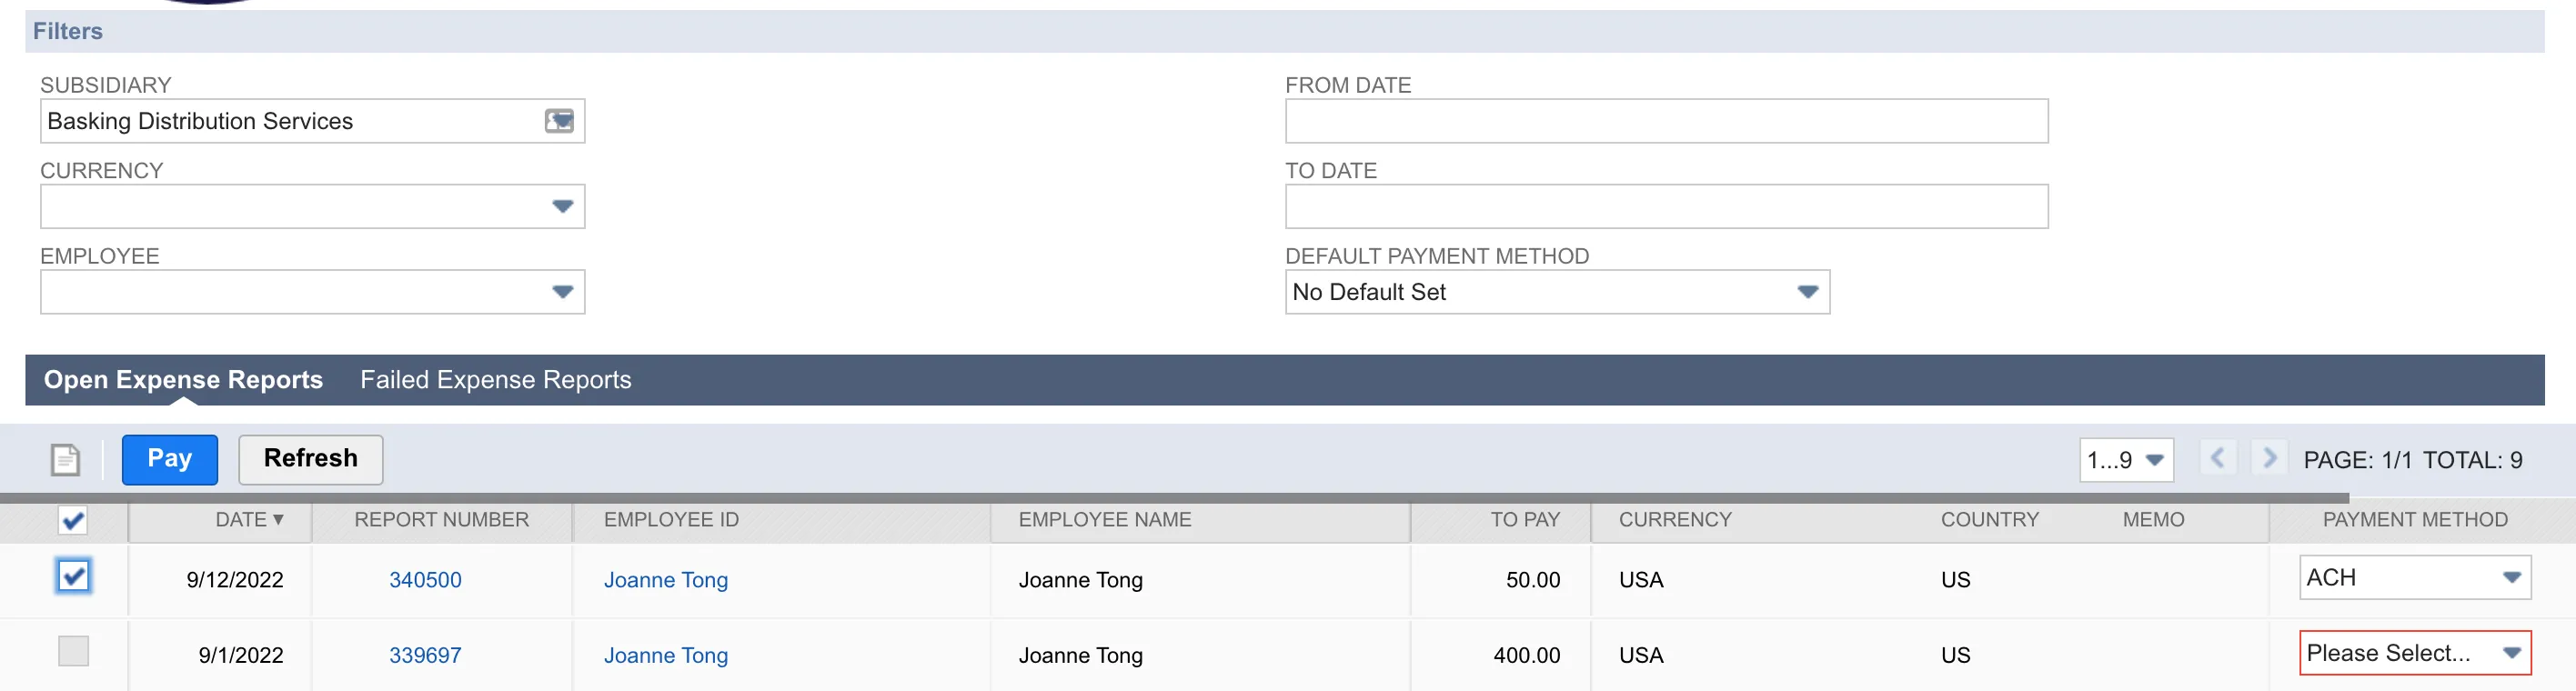2576x691 pixels.
Task: Click the export document icon beside Pay
Action: (x=65, y=460)
